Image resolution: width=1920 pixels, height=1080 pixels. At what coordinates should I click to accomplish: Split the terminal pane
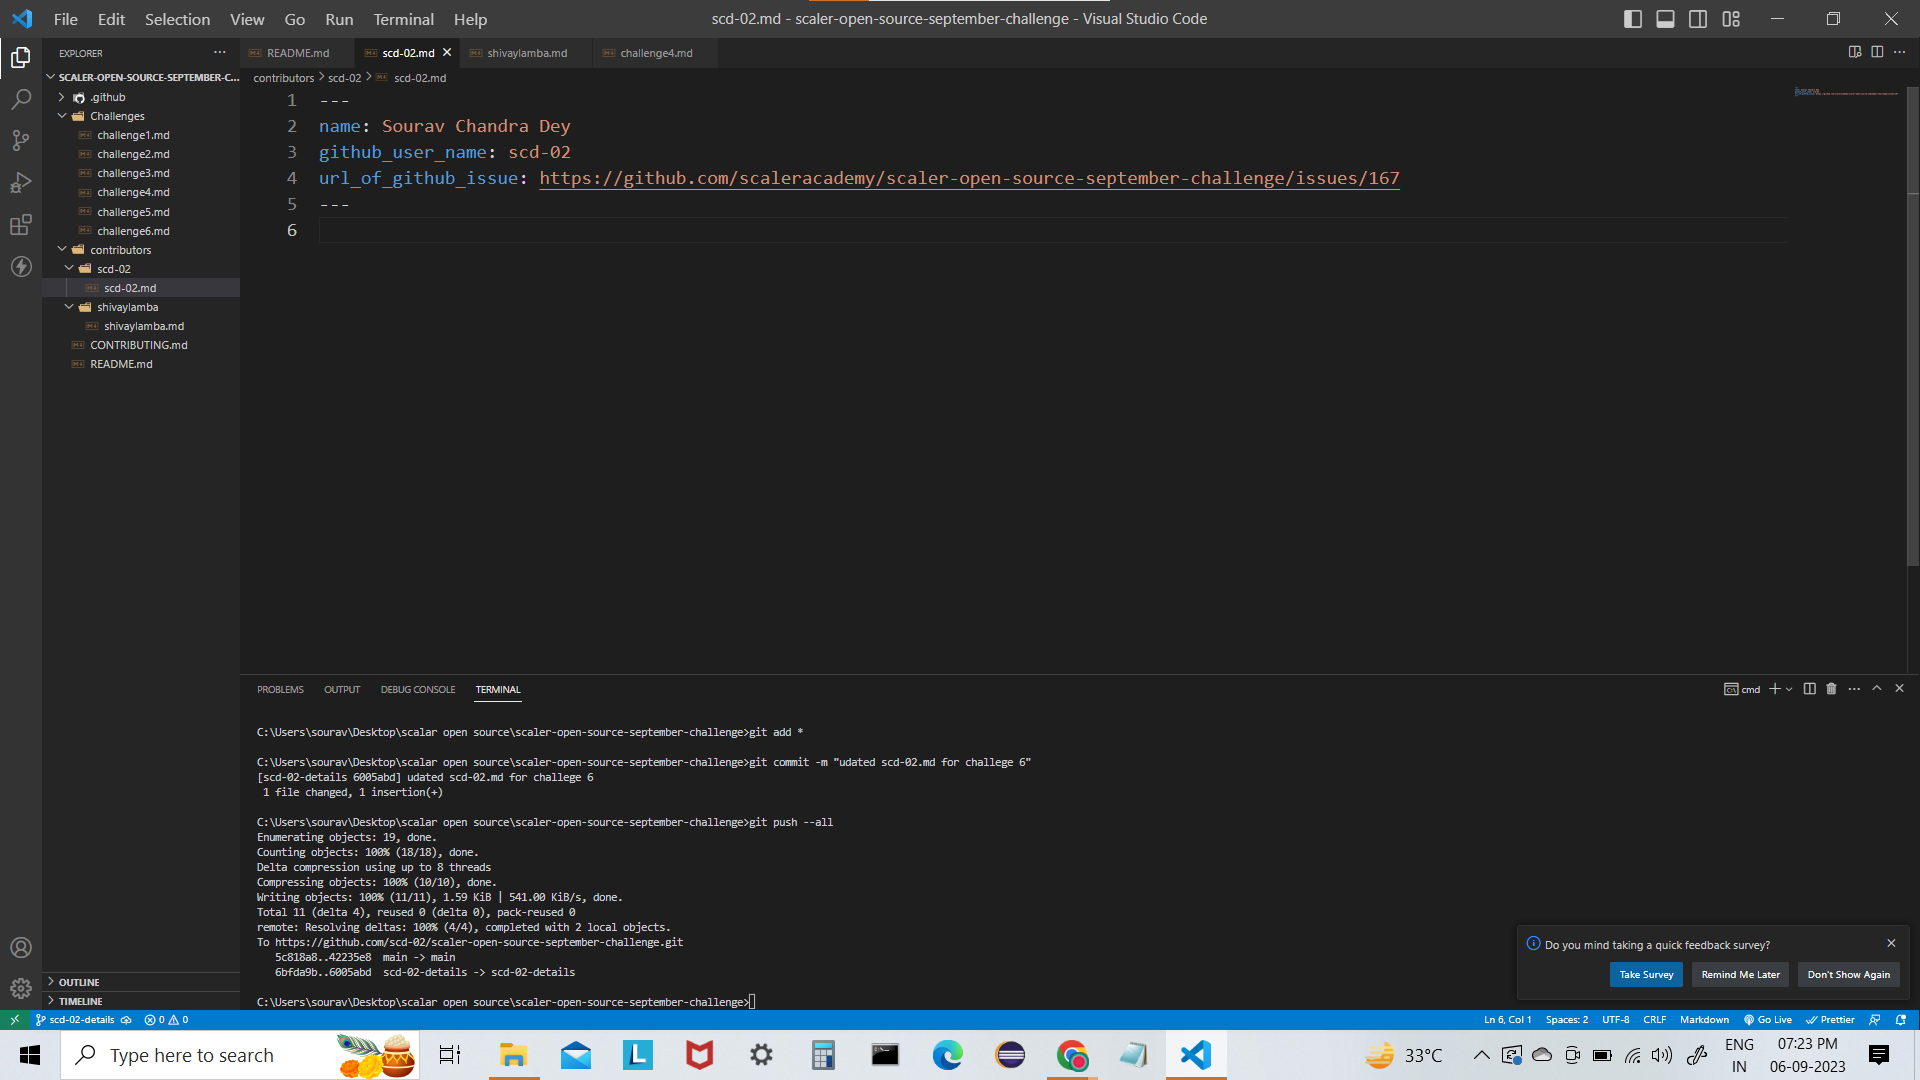tap(1808, 689)
